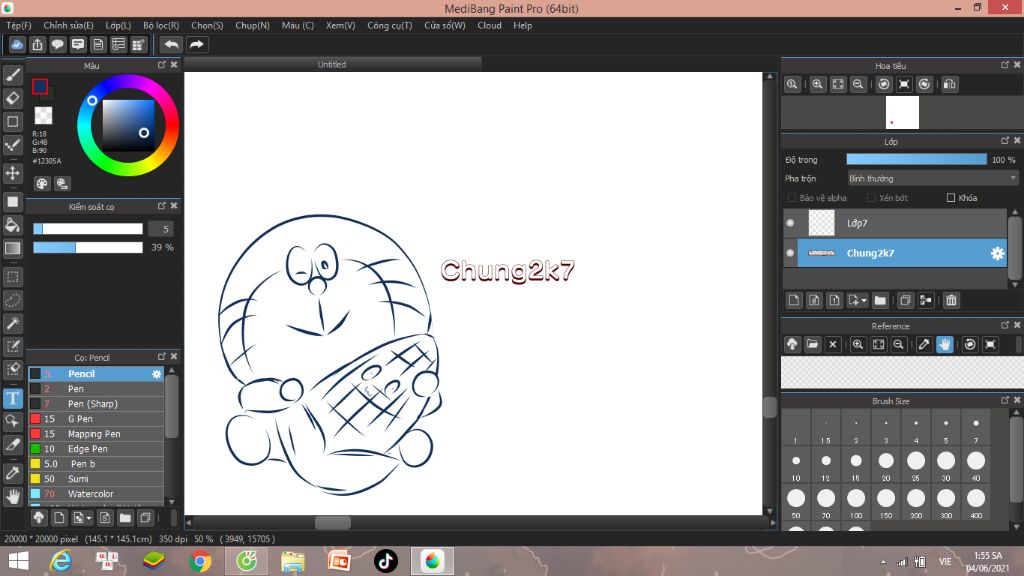1024x576 pixels.
Task: Select the Lasso selection tool
Action: (12, 300)
